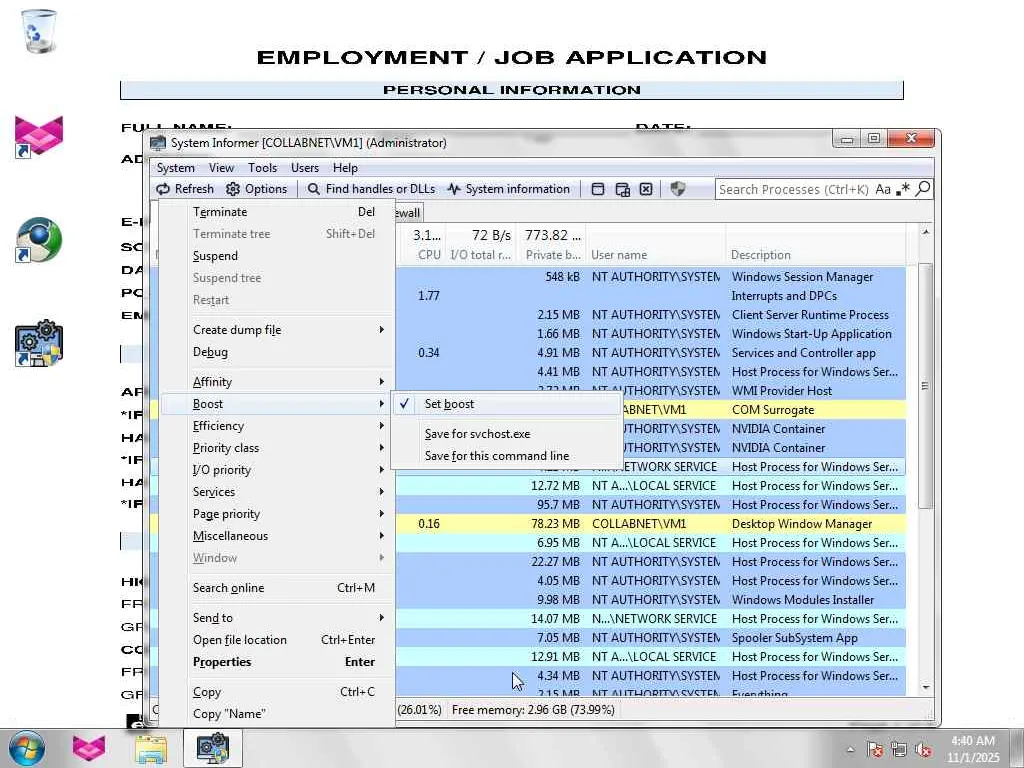Viewport: 1024px width, 768px height.
Task: Expand the Efficiency submenu
Action: [278, 426]
